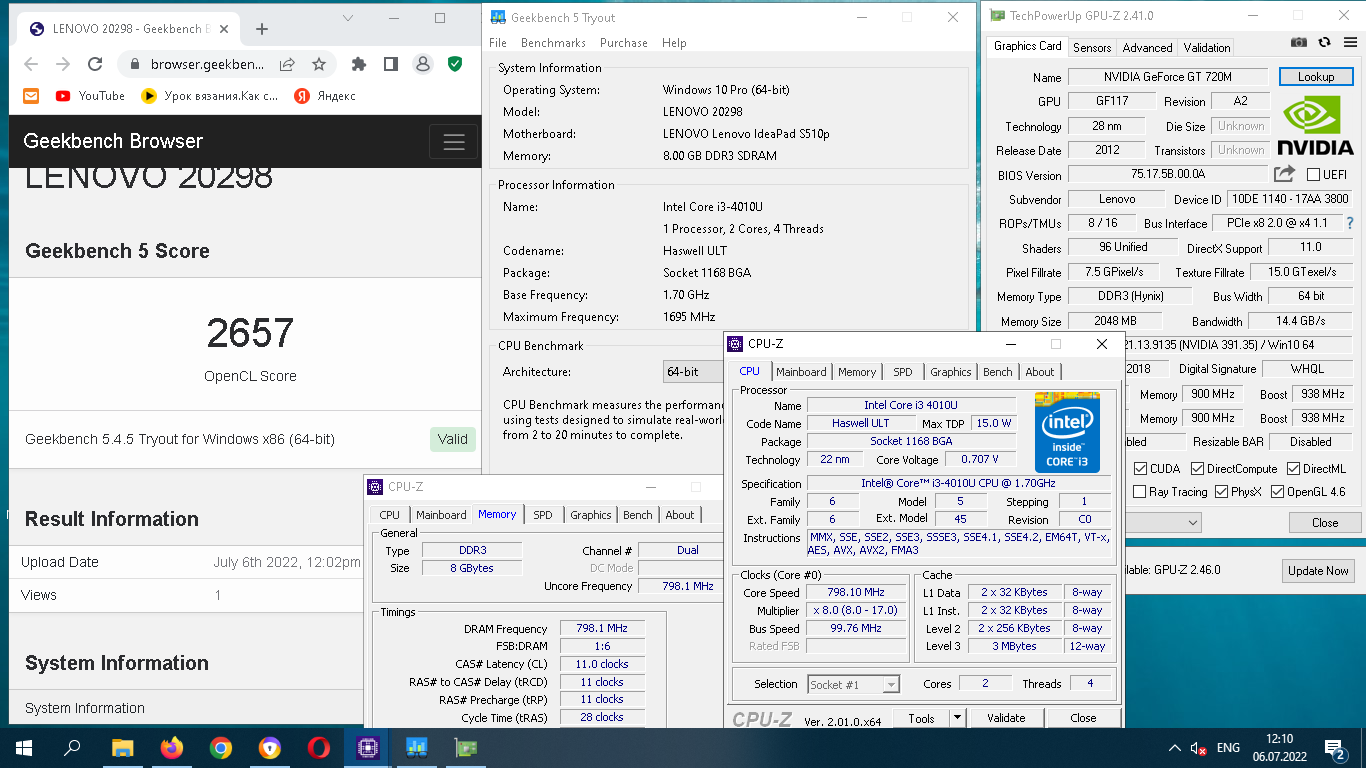1366x768 pixels.
Task: Show hidden system tray icons
Action: 1175,747
